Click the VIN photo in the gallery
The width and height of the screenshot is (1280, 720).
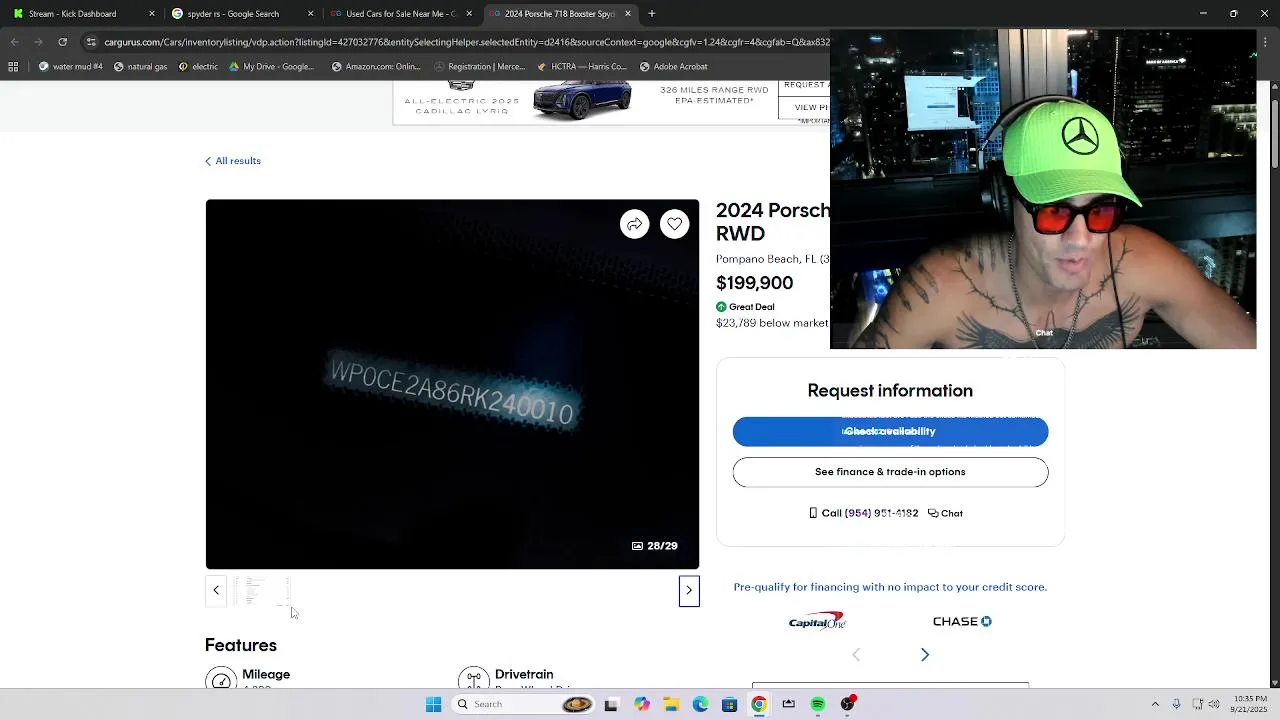pyautogui.click(x=452, y=384)
